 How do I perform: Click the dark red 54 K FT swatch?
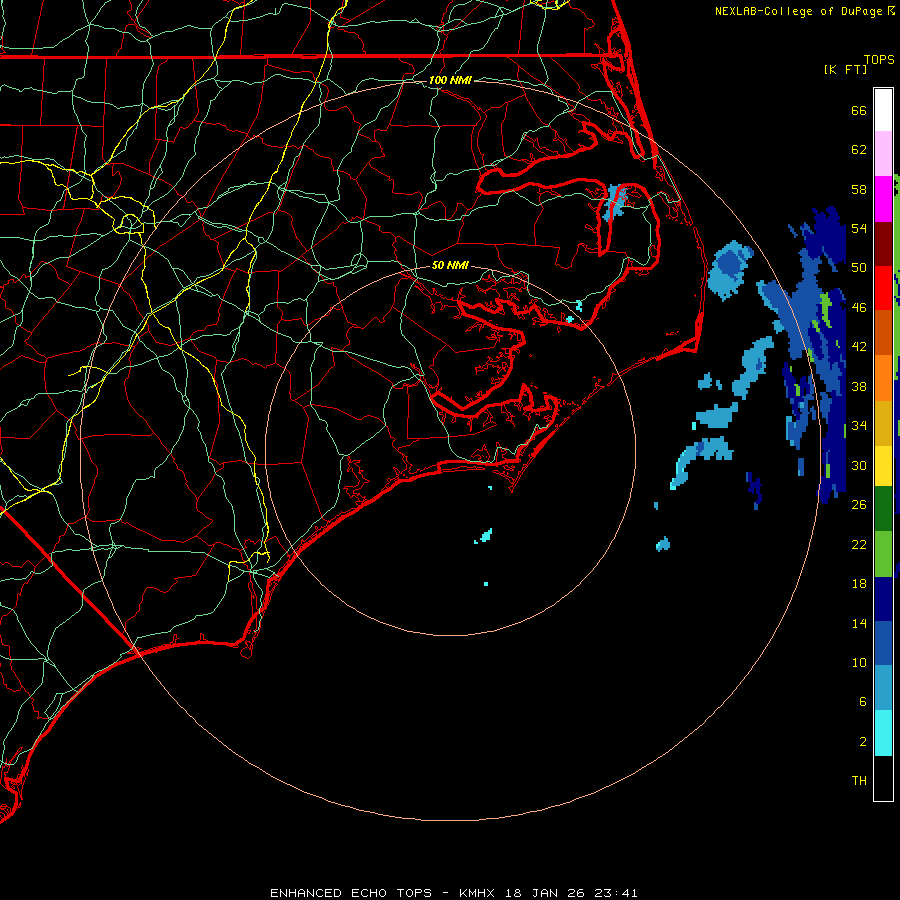883,244
